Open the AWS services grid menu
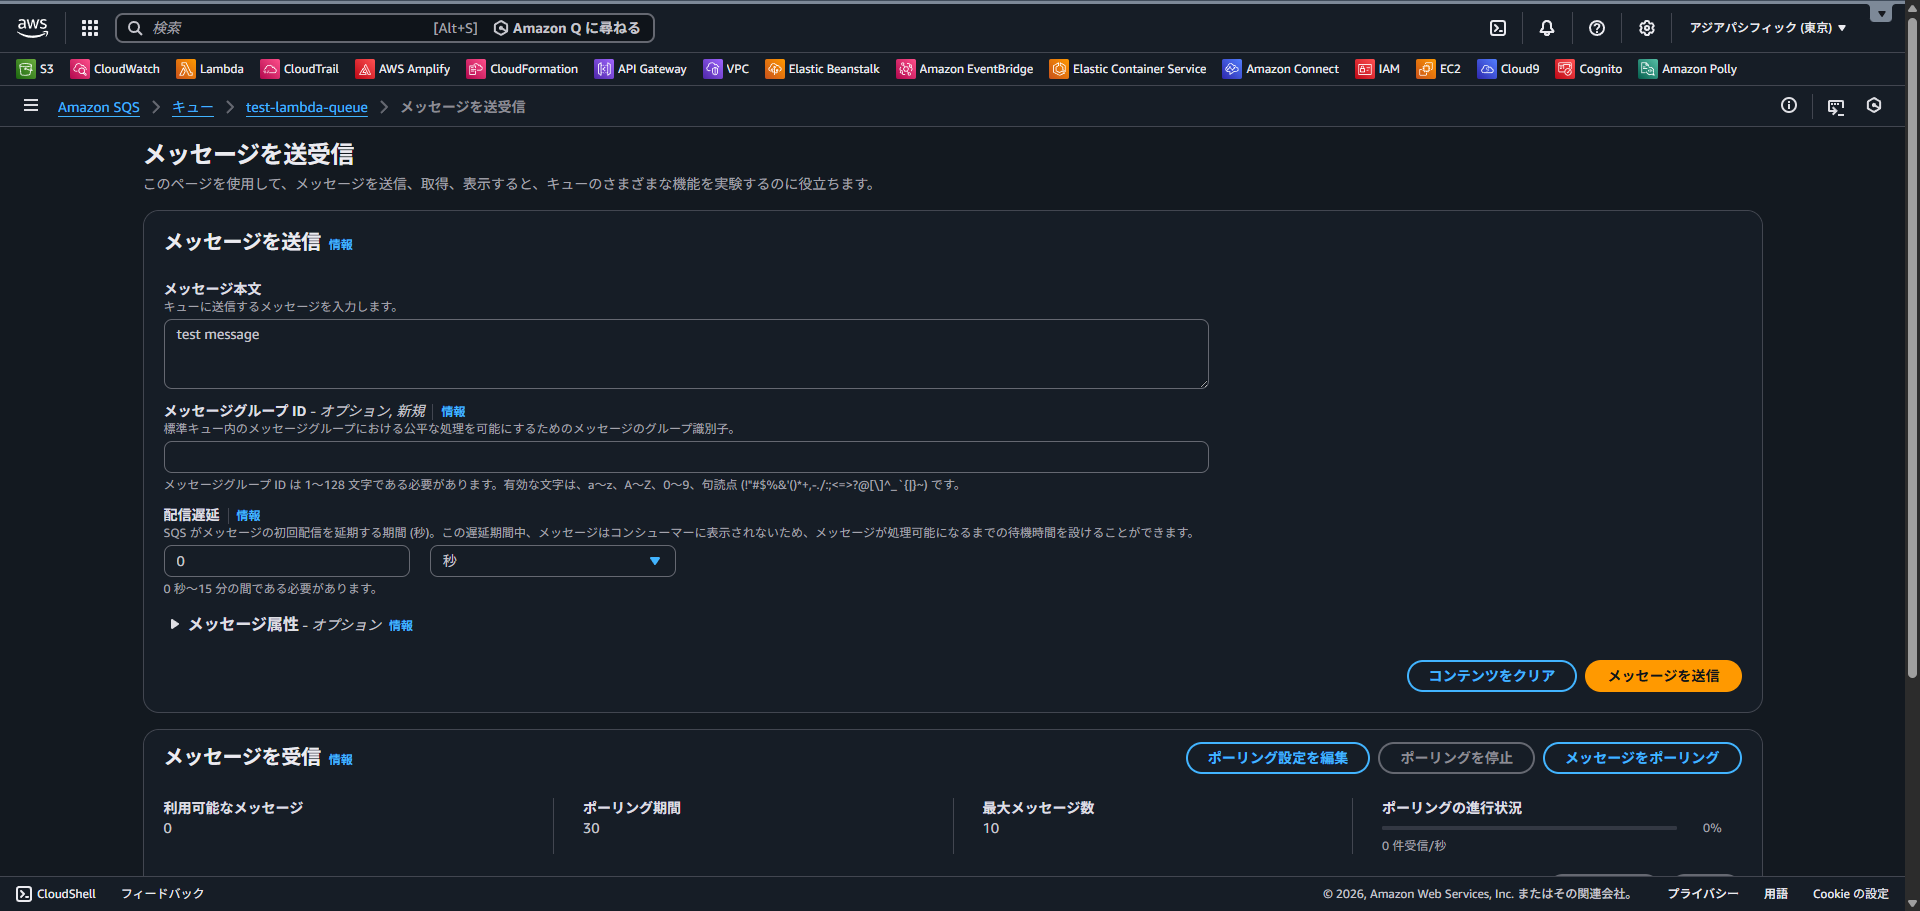Image resolution: width=1920 pixels, height=911 pixels. coord(90,28)
